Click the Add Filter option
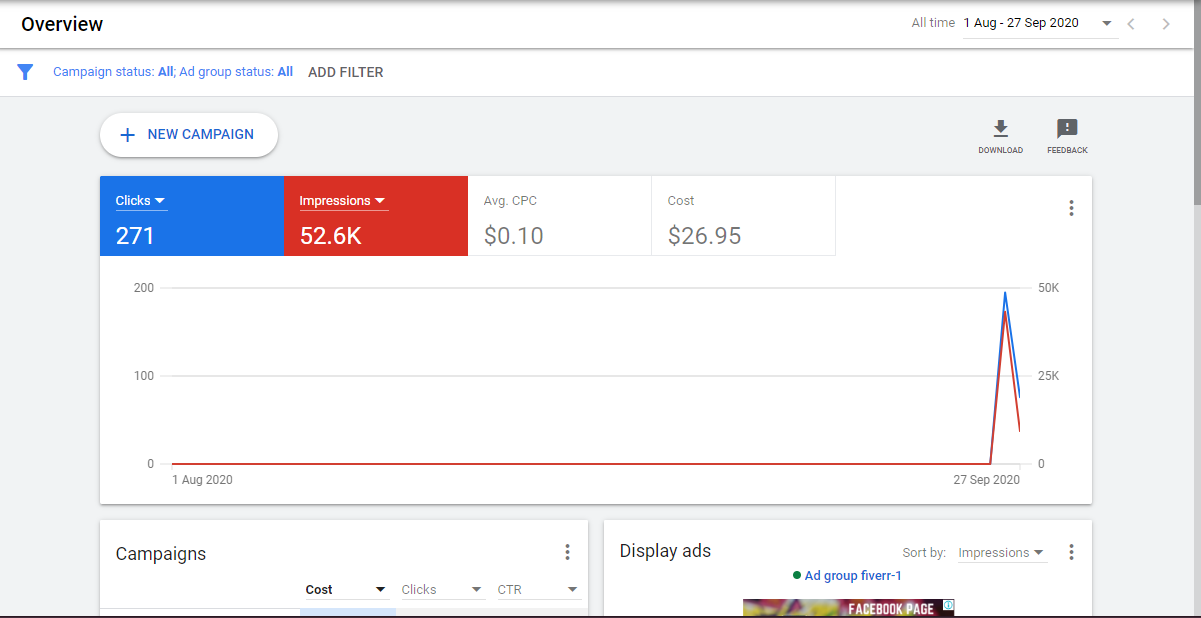The width and height of the screenshot is (1201, 618). [345, 72]
